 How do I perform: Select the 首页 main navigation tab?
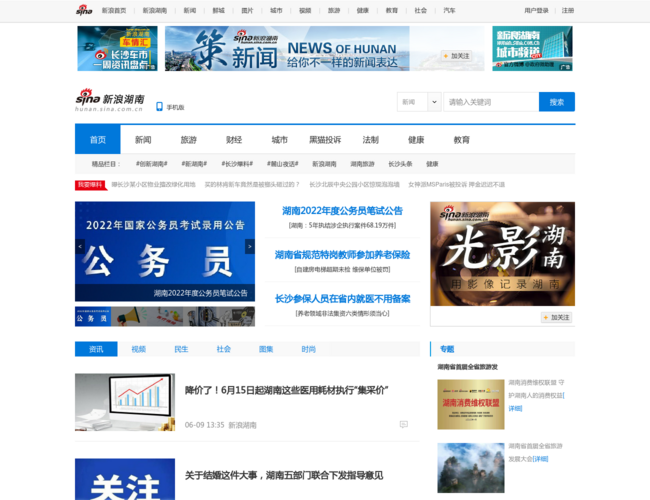pos(98,140)
